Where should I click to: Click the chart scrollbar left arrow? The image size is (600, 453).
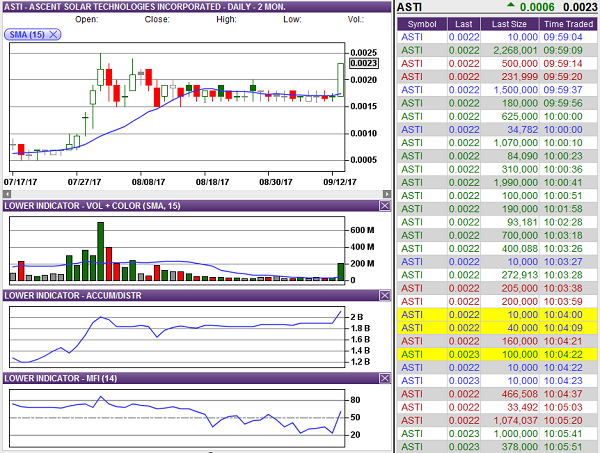[x=7, y=194]
